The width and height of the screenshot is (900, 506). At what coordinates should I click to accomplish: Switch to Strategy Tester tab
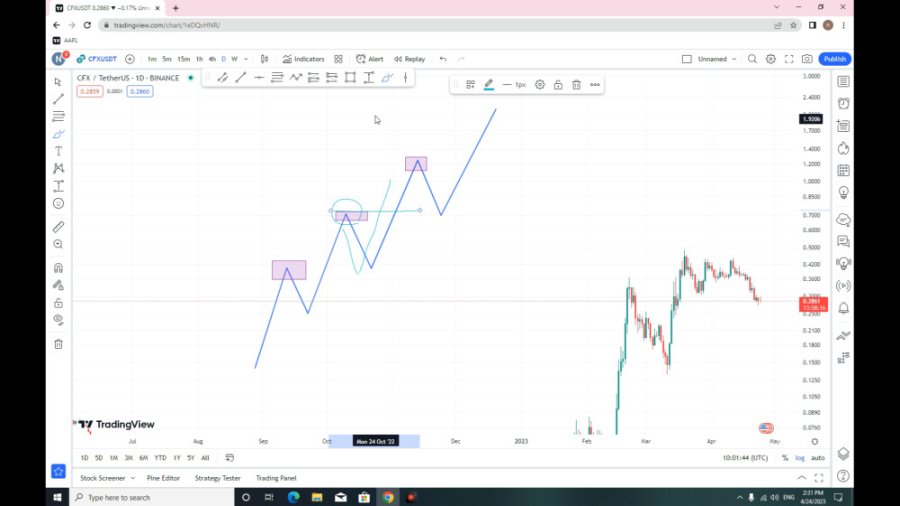pyautogui.click(x=217, y=478)
